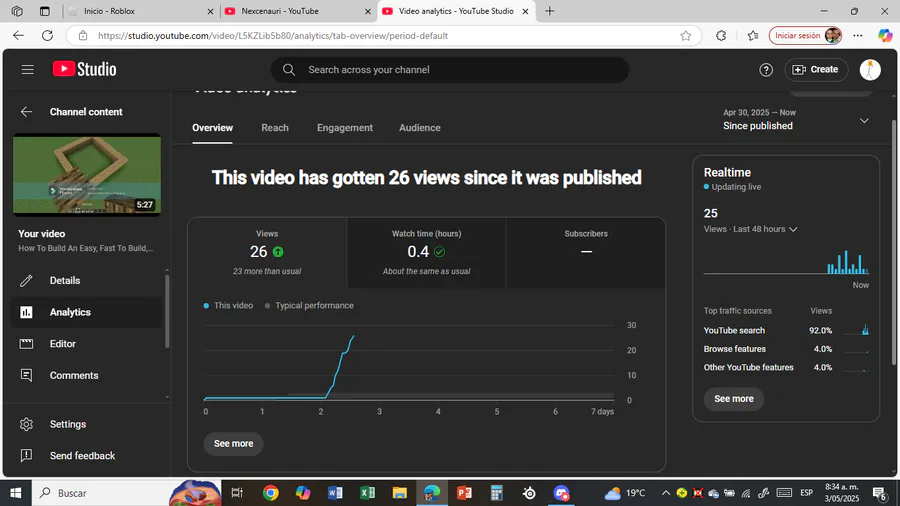Screen dimensions: 900x506
Task: Open the channel account avatar
Action: (870, 70)
